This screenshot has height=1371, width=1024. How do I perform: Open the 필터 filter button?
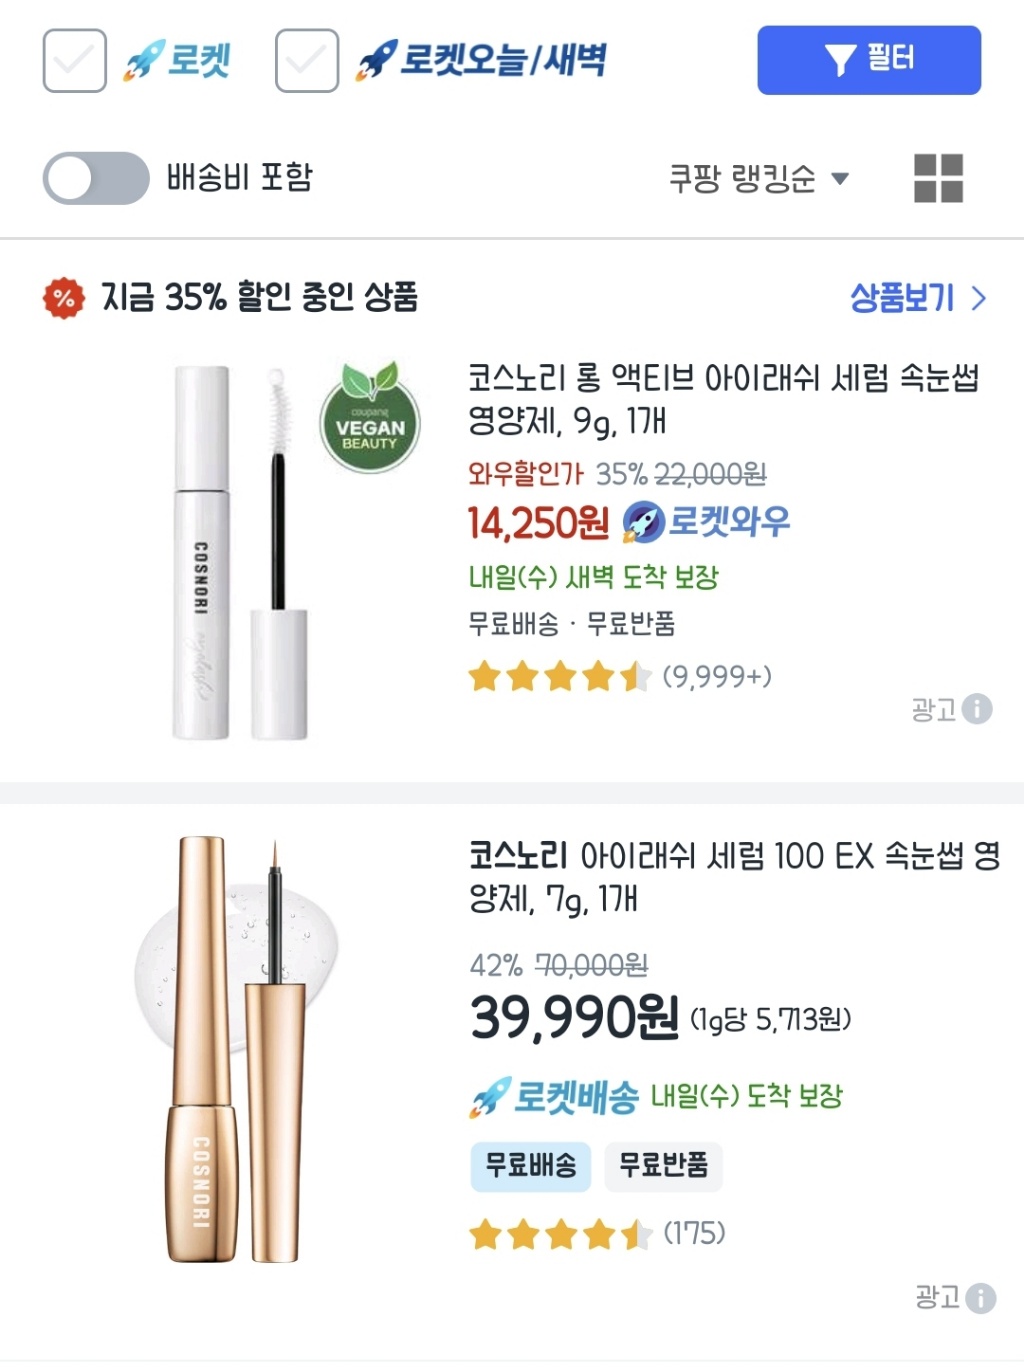(x=868, y=60)
